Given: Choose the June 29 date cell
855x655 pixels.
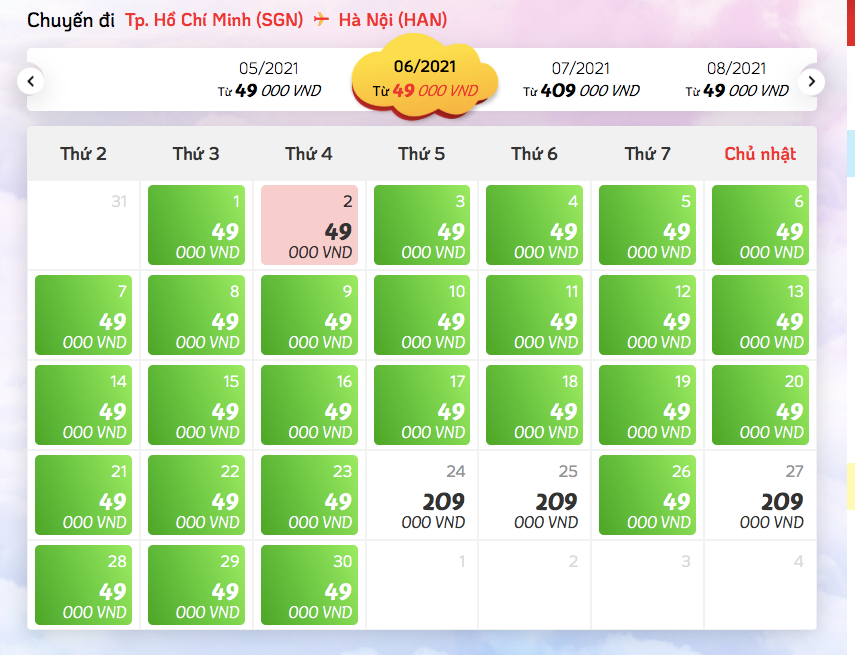Looking at the screenshot, I should (196, 585).
